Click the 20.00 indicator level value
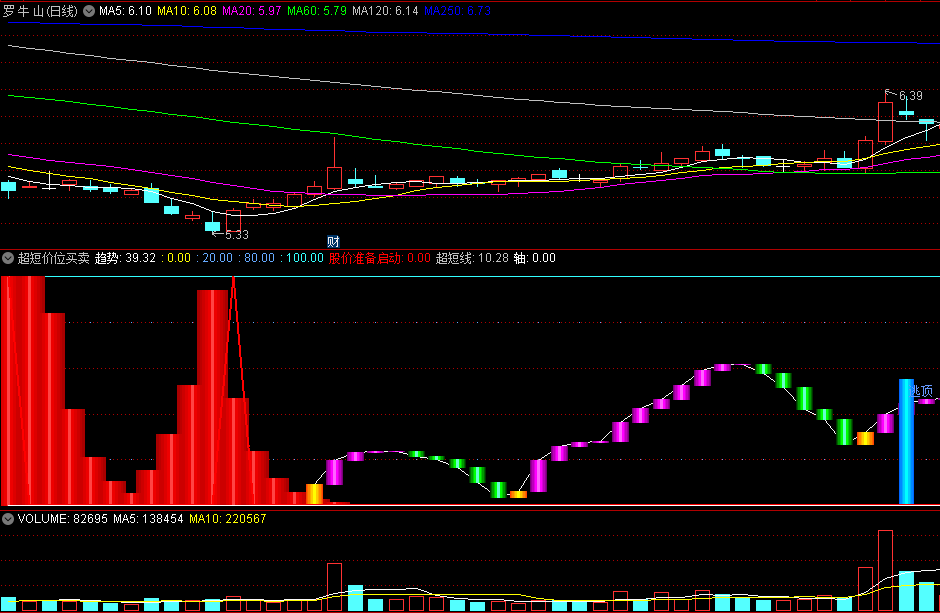 point(217,258)
